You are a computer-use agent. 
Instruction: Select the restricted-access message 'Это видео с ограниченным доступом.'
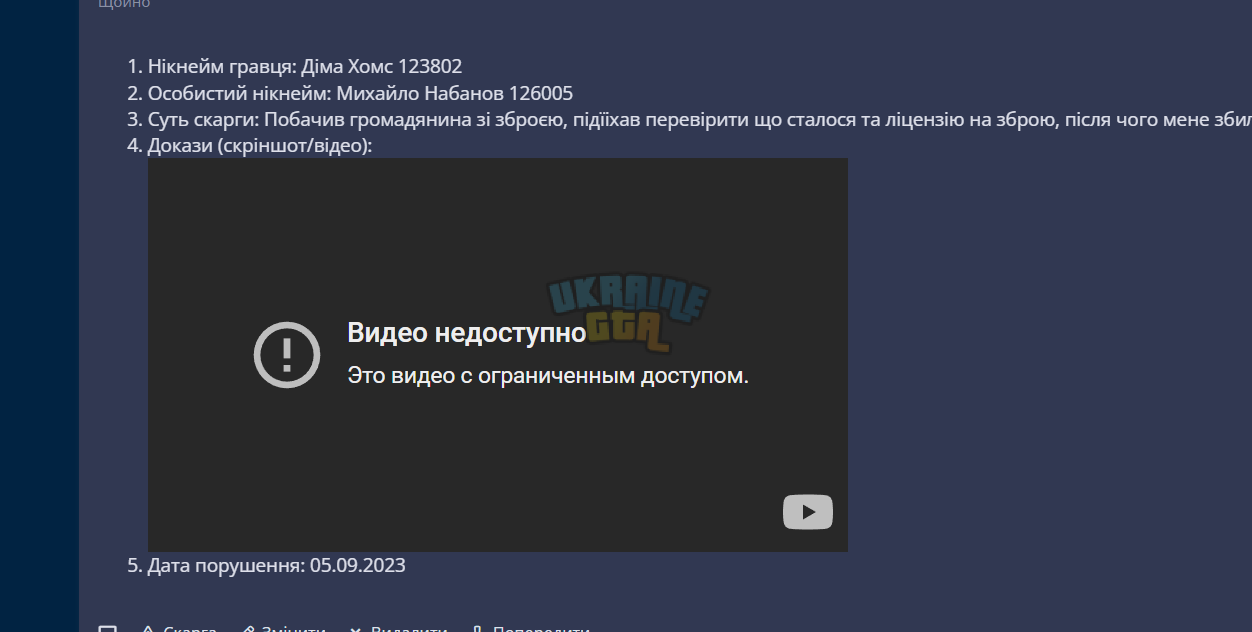click(x=548, y=376)
